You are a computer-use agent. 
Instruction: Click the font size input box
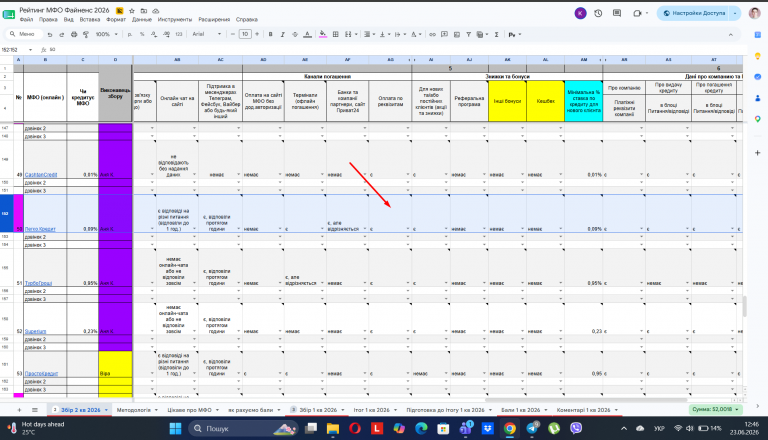click(x=245, y=34)
